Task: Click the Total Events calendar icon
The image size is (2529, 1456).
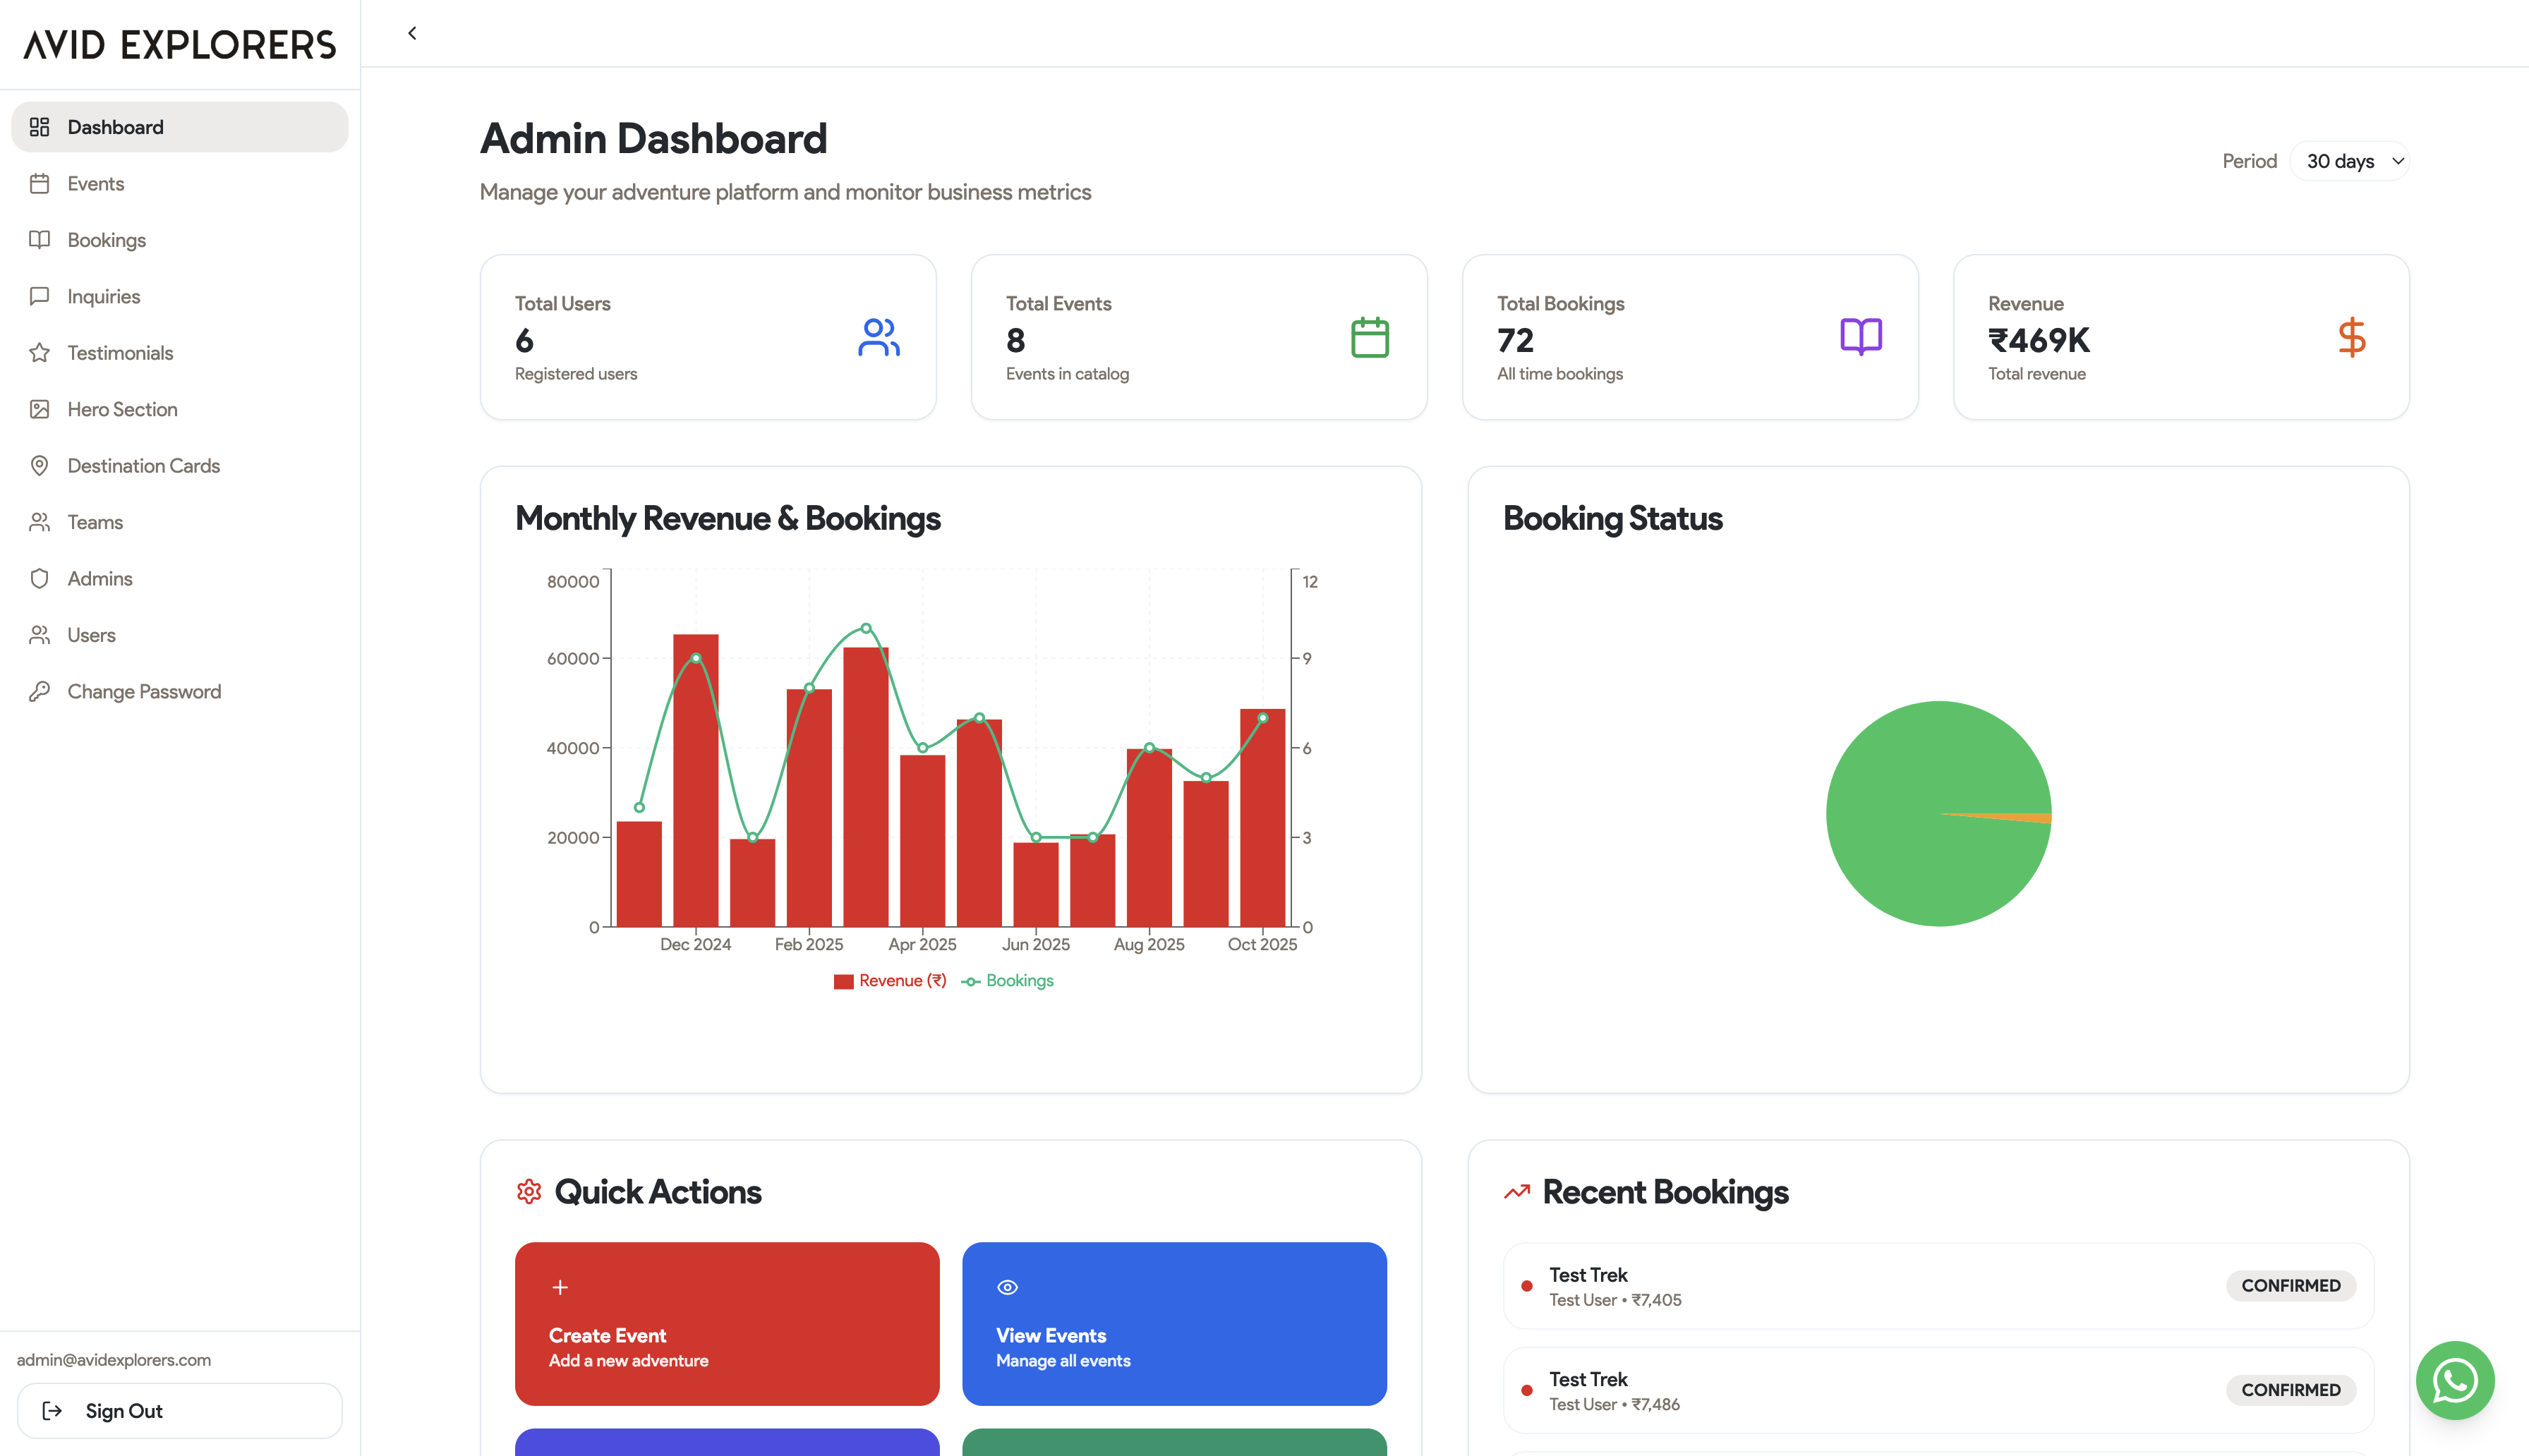Action: point(1369,337)
